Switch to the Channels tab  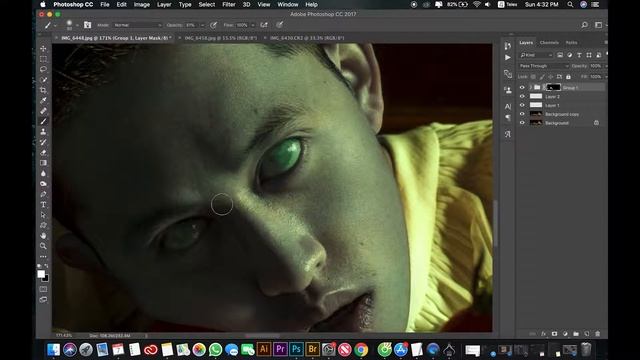point(549,42)
